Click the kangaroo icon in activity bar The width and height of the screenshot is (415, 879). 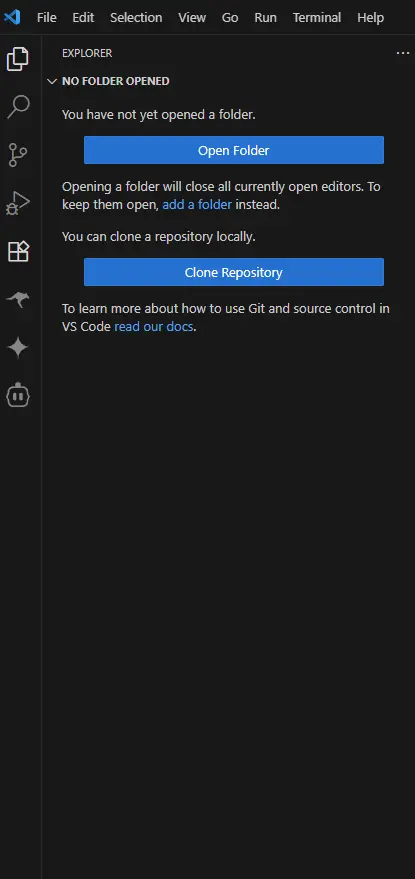click(x=18, y=300)
